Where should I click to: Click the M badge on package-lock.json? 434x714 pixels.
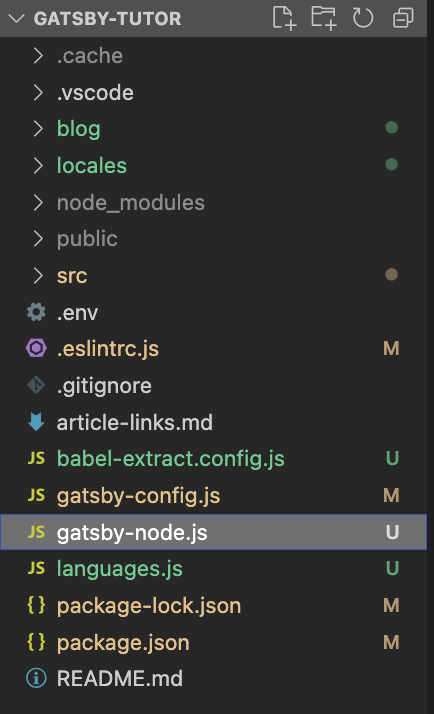click(x=391, y=606)
